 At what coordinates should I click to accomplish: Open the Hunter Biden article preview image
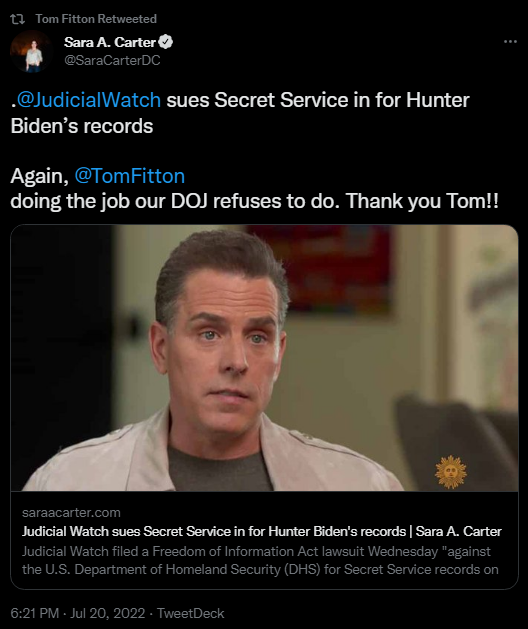click(x=264, y=358)
